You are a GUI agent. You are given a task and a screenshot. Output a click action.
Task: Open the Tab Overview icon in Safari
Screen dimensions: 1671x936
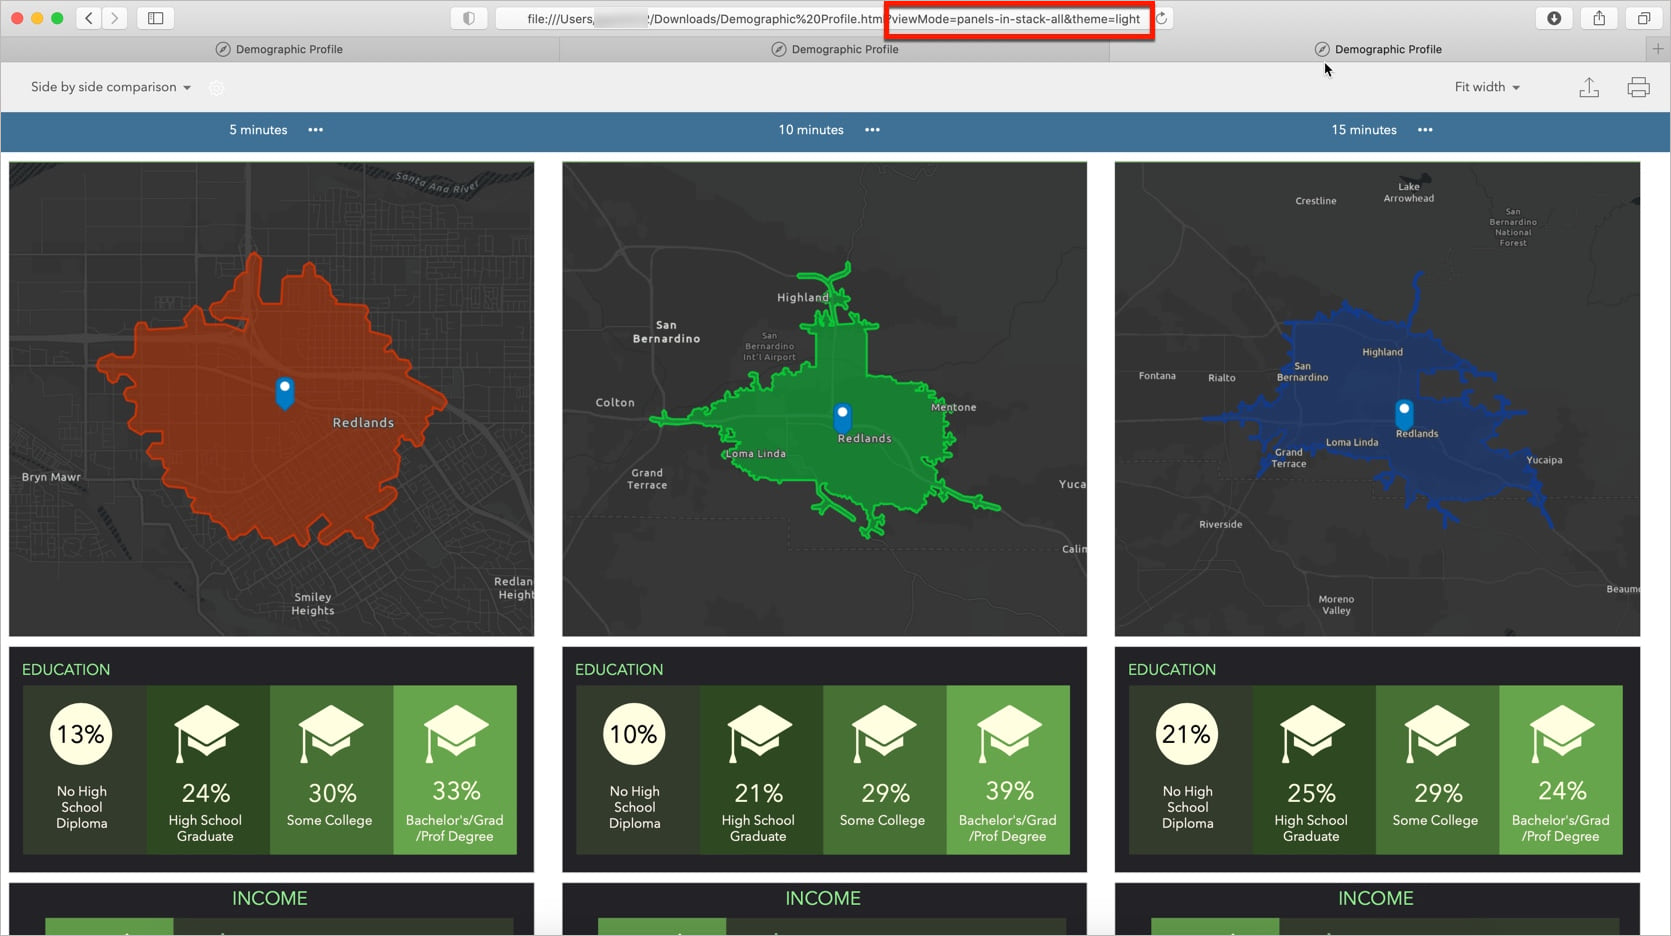1643,17
